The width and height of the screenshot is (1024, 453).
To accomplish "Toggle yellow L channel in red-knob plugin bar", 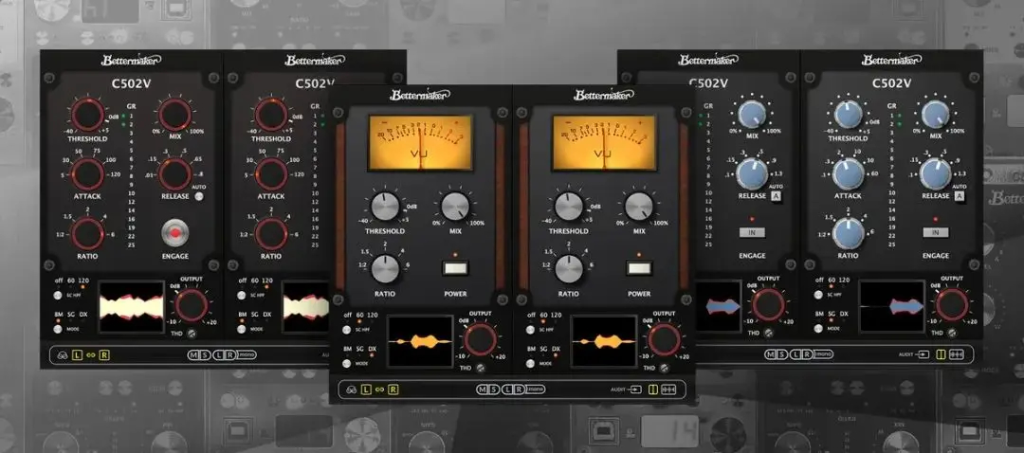I will pyautogui.click(x=77, y=355).
